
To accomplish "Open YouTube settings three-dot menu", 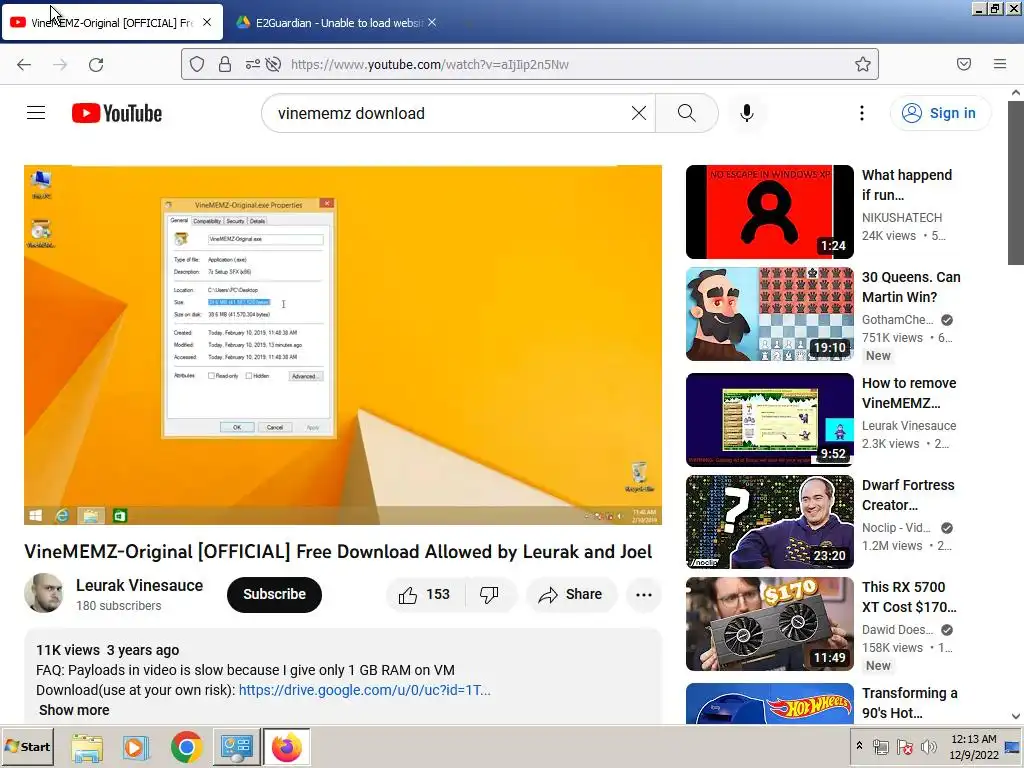I will click(862, 113).
